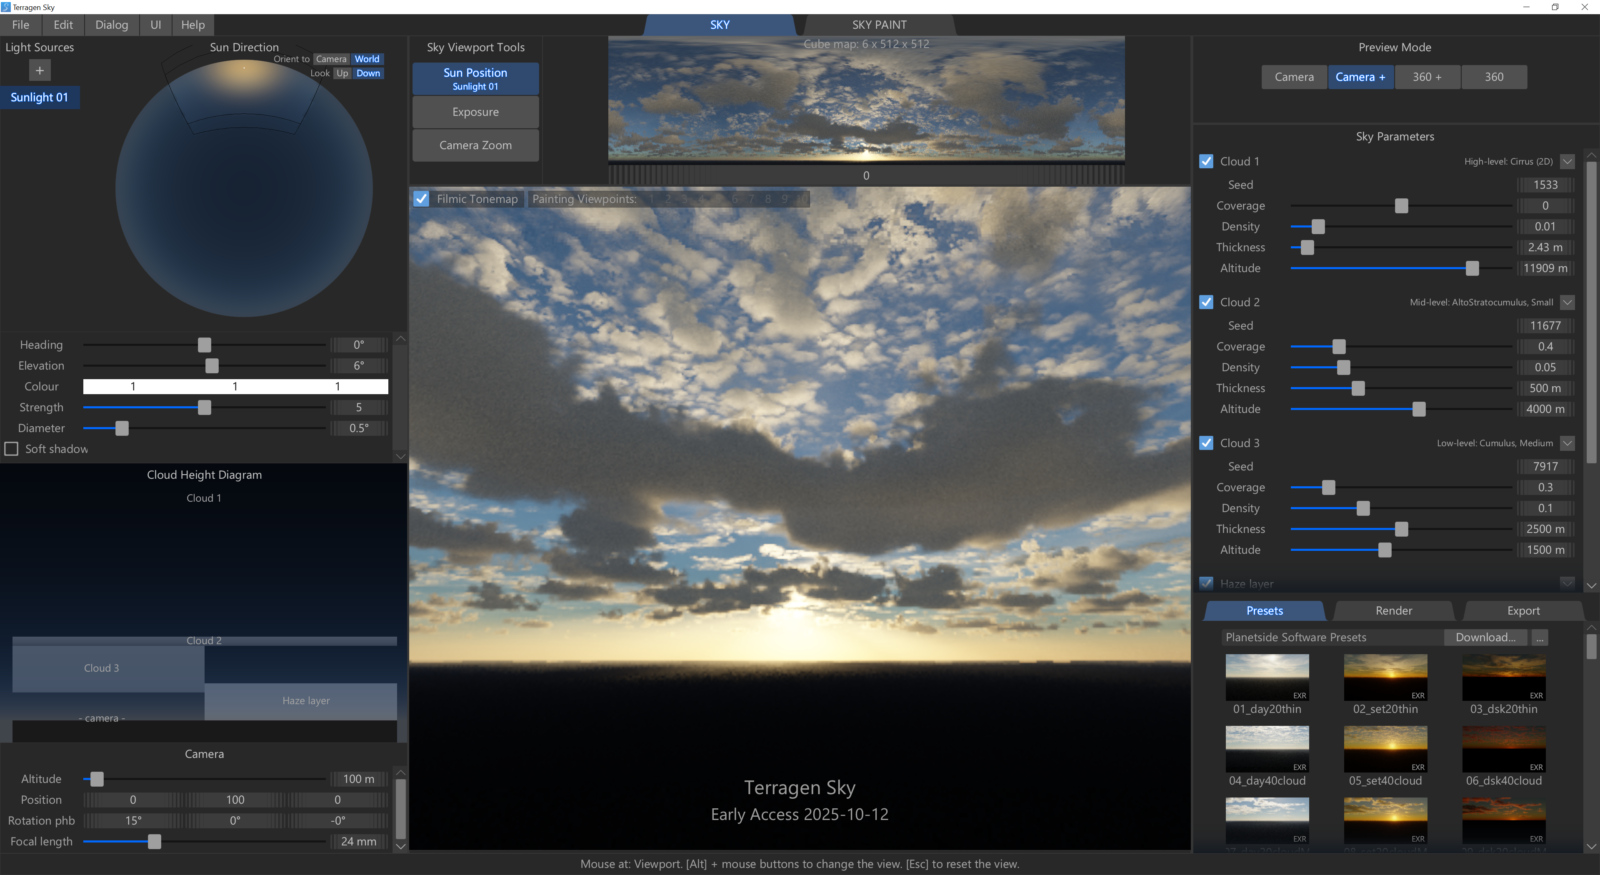Expand the Cloud 2 AltoStratocumulus type dropdown

tap(1567, 302)
